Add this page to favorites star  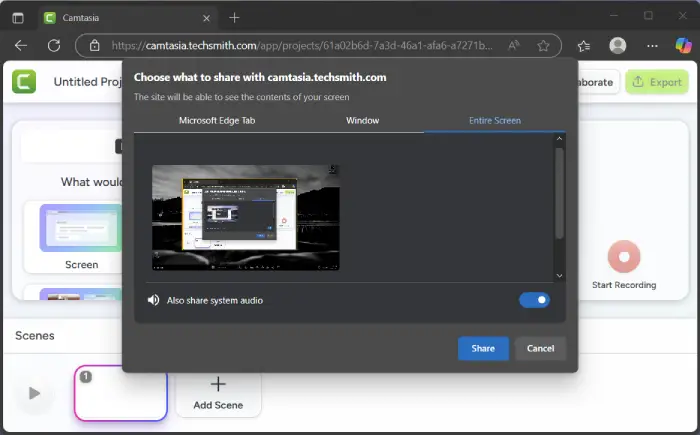[x=543, y=46]
